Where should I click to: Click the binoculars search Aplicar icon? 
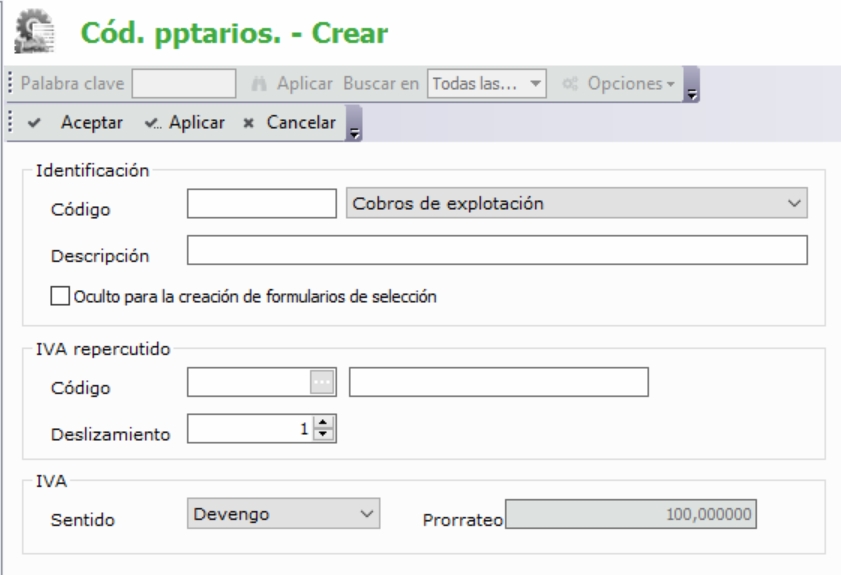point(257,82)
